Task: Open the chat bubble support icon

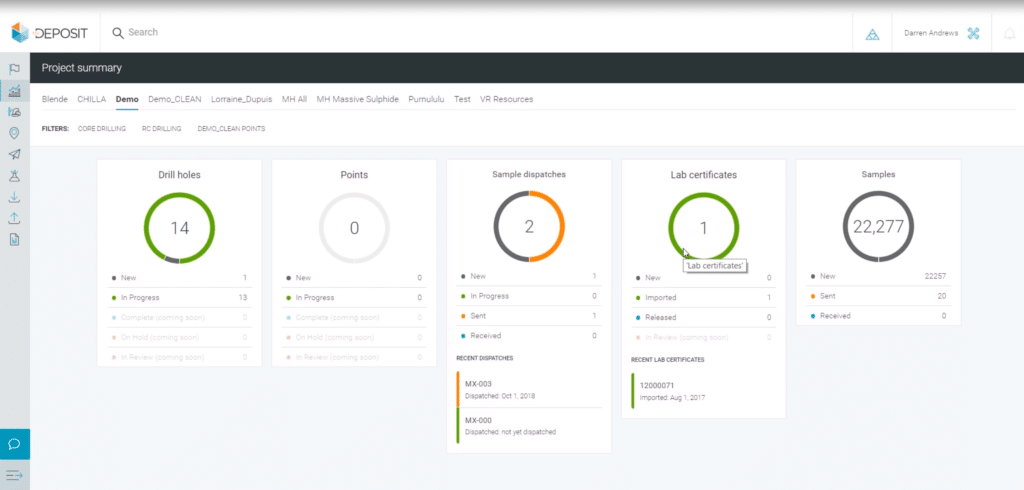Action: [14, 443]
